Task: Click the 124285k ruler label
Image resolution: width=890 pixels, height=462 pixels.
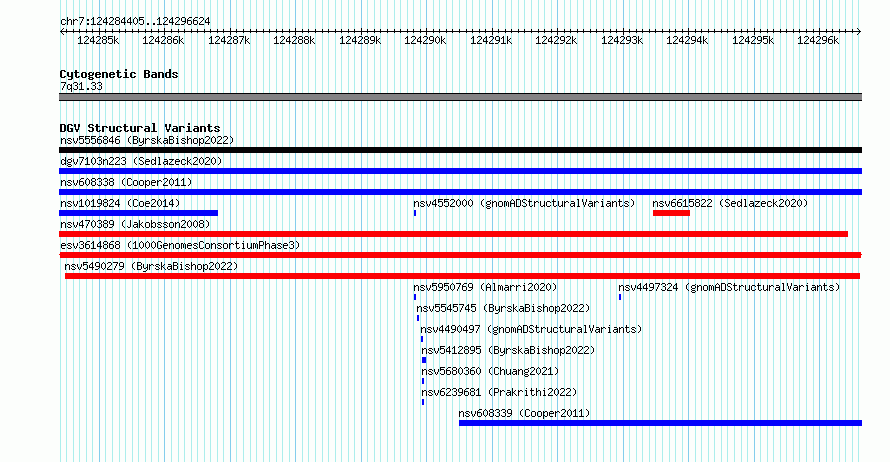Action: (98, 40)
